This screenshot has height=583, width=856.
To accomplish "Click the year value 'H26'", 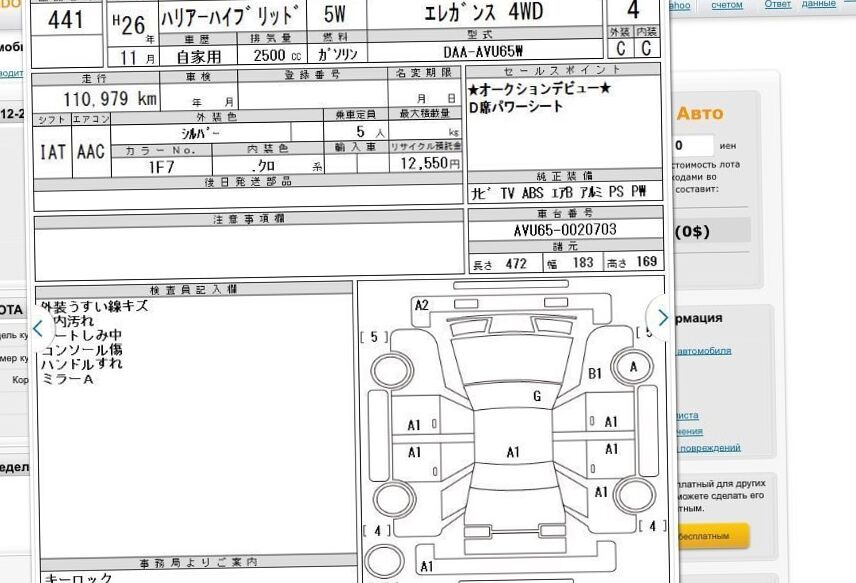I will pos(129,25).
